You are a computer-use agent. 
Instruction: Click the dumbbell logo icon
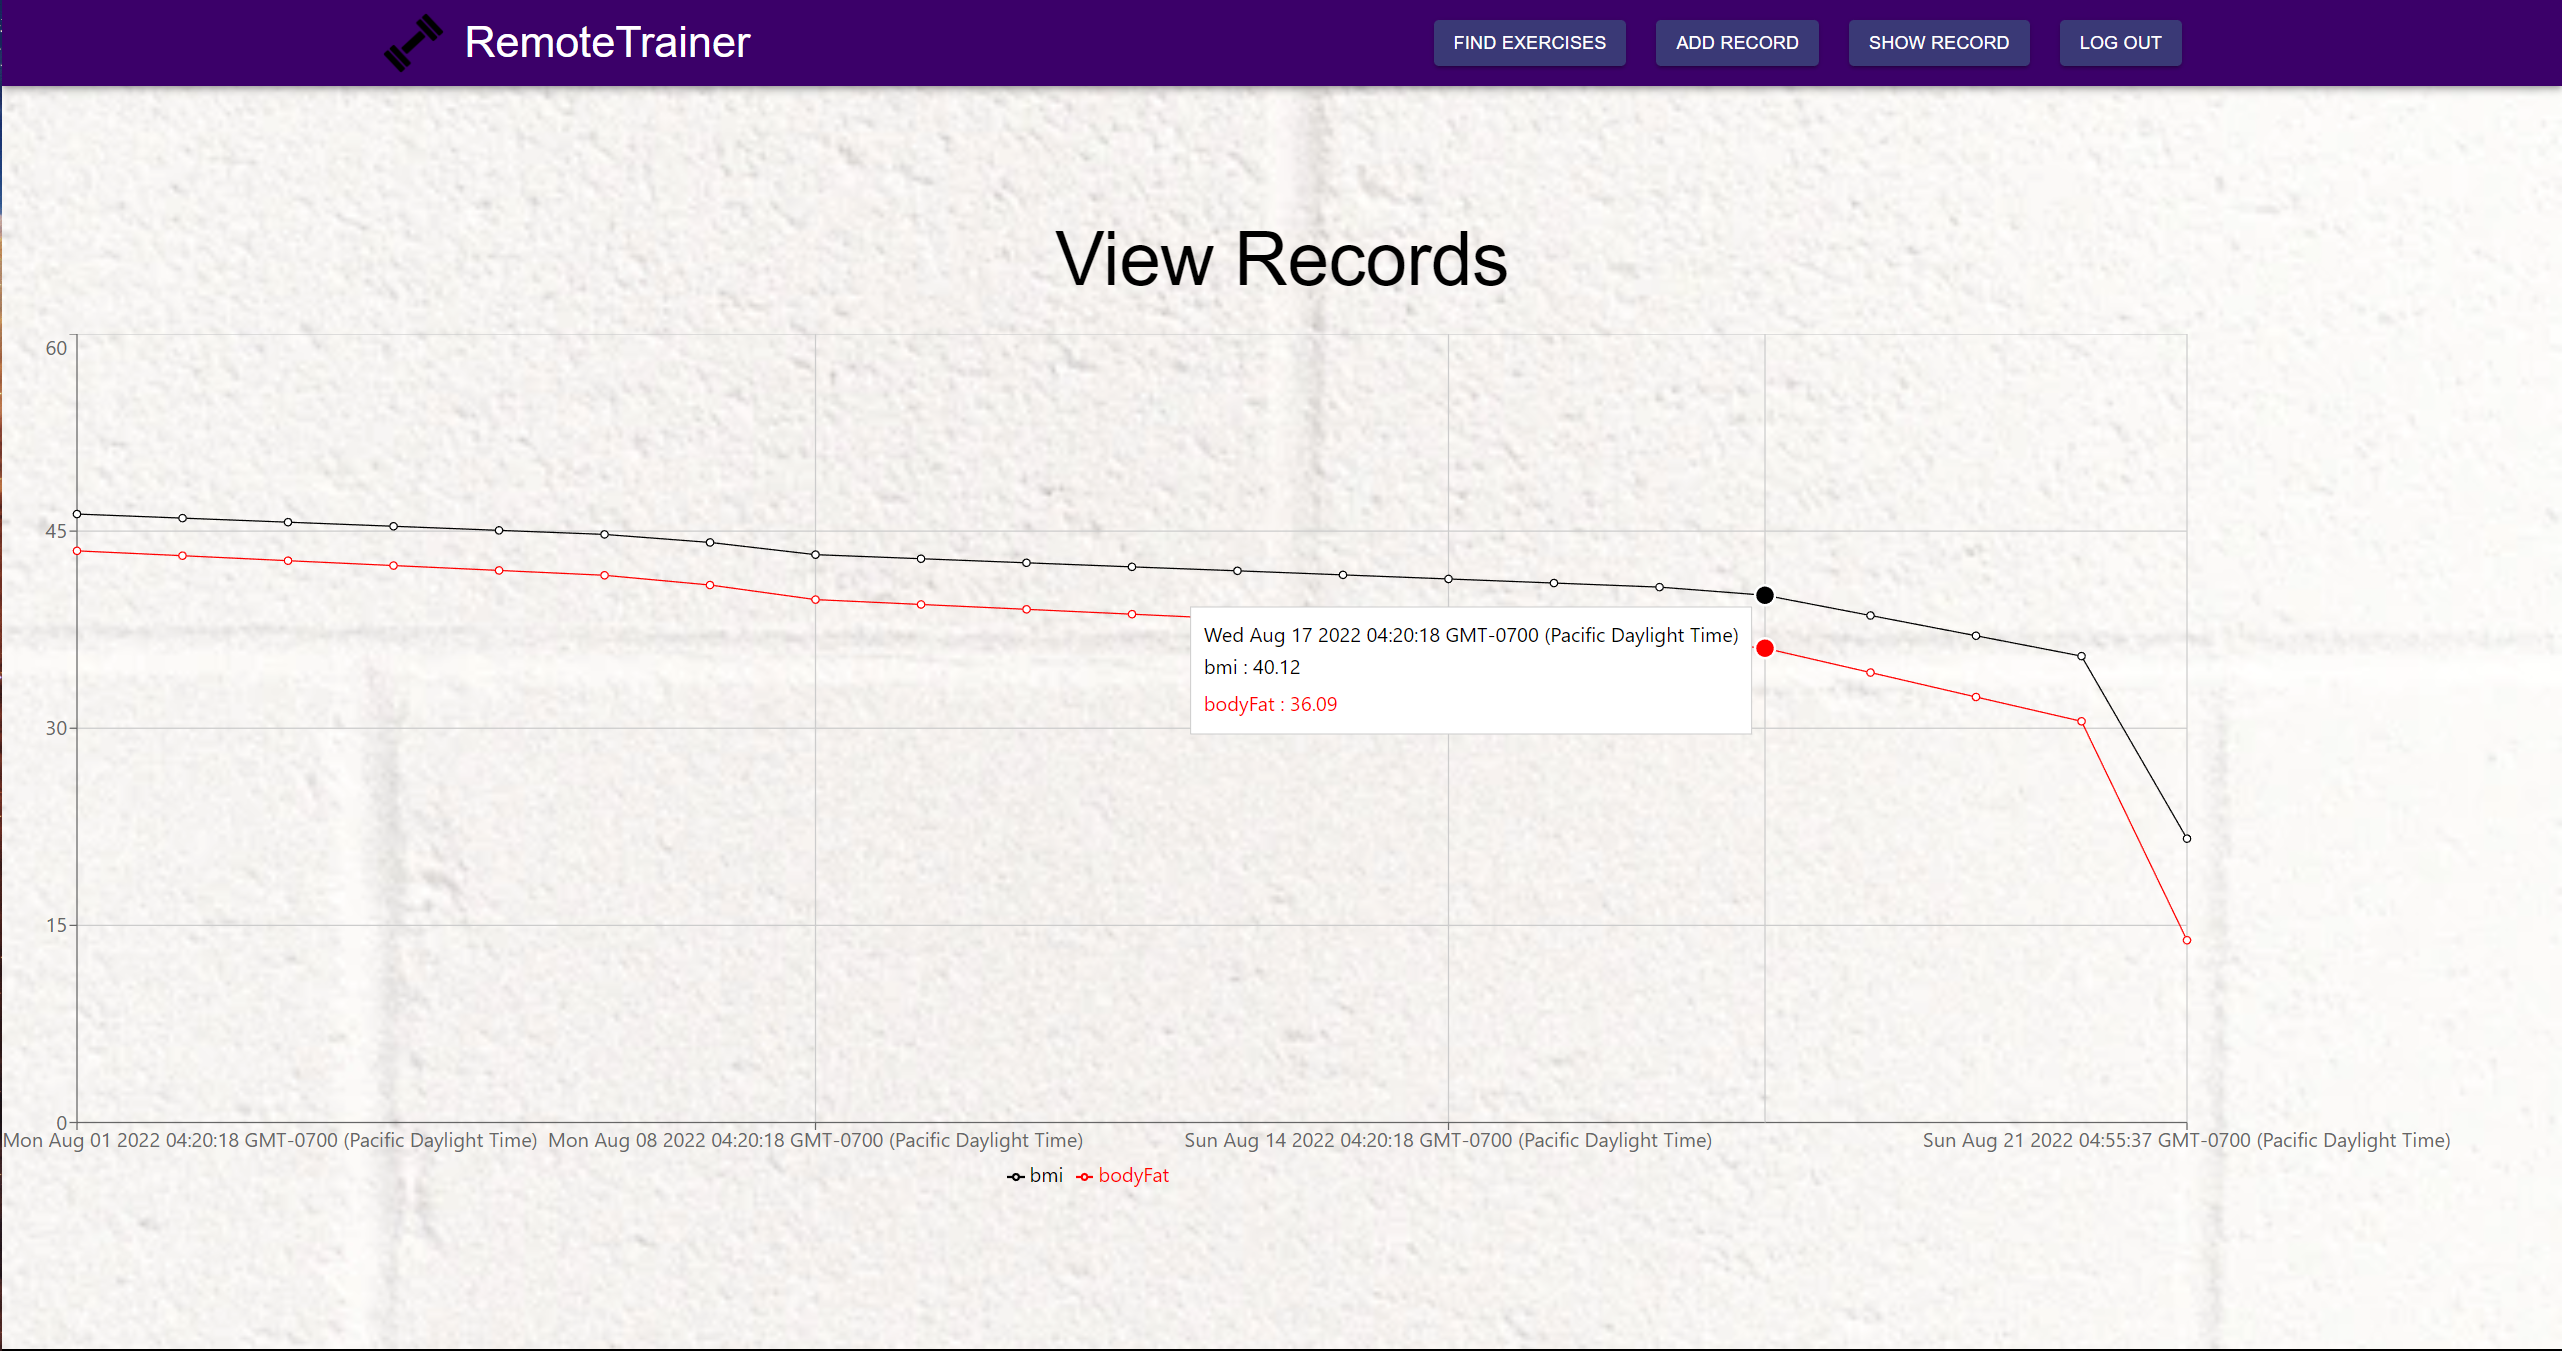[x=413, y=43]
